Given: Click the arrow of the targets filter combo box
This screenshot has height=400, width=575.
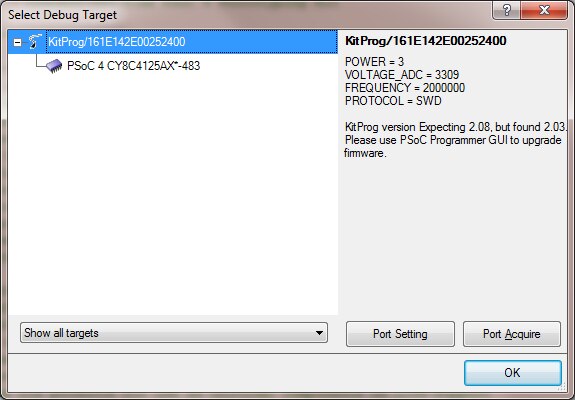Looking at the screenshot, I should 319,333.
